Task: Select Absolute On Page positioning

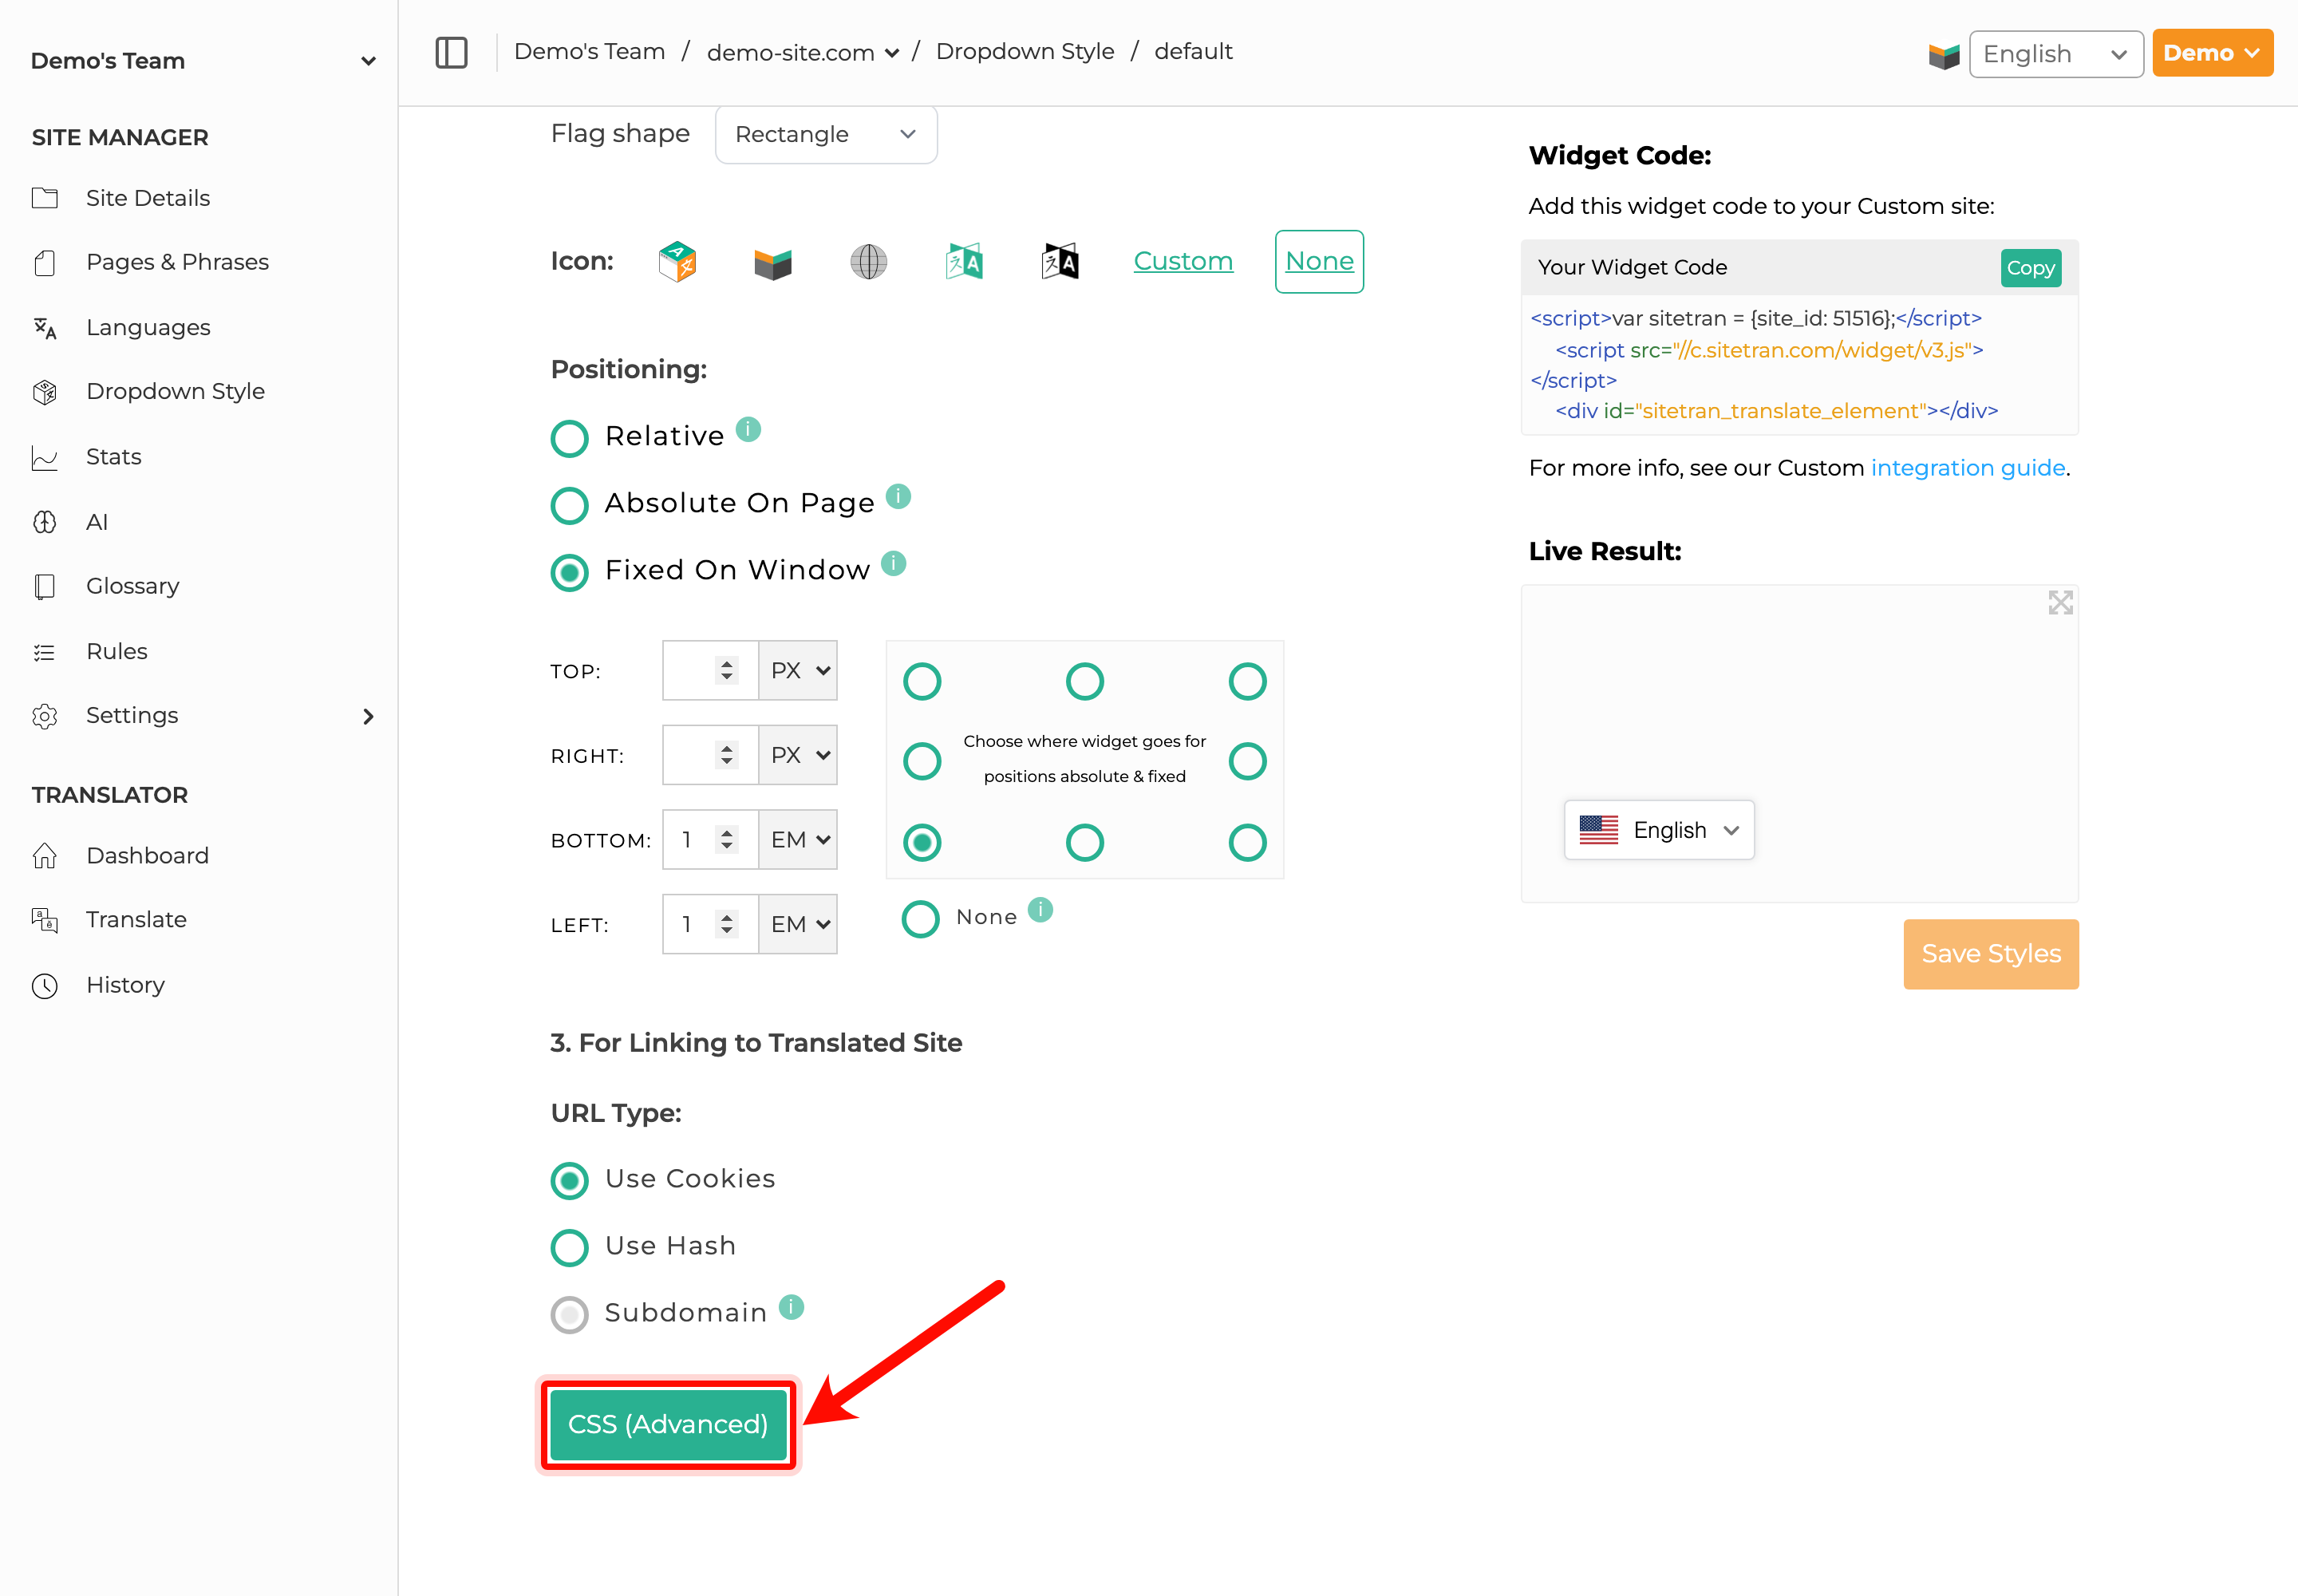Action: click(569, 505)
